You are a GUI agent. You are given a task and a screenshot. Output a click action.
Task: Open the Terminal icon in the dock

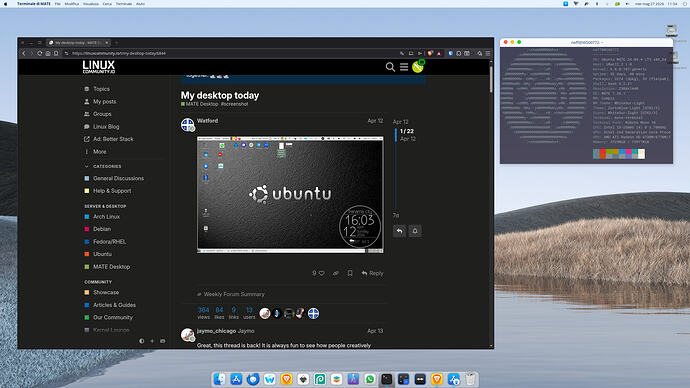click(387, 379)
